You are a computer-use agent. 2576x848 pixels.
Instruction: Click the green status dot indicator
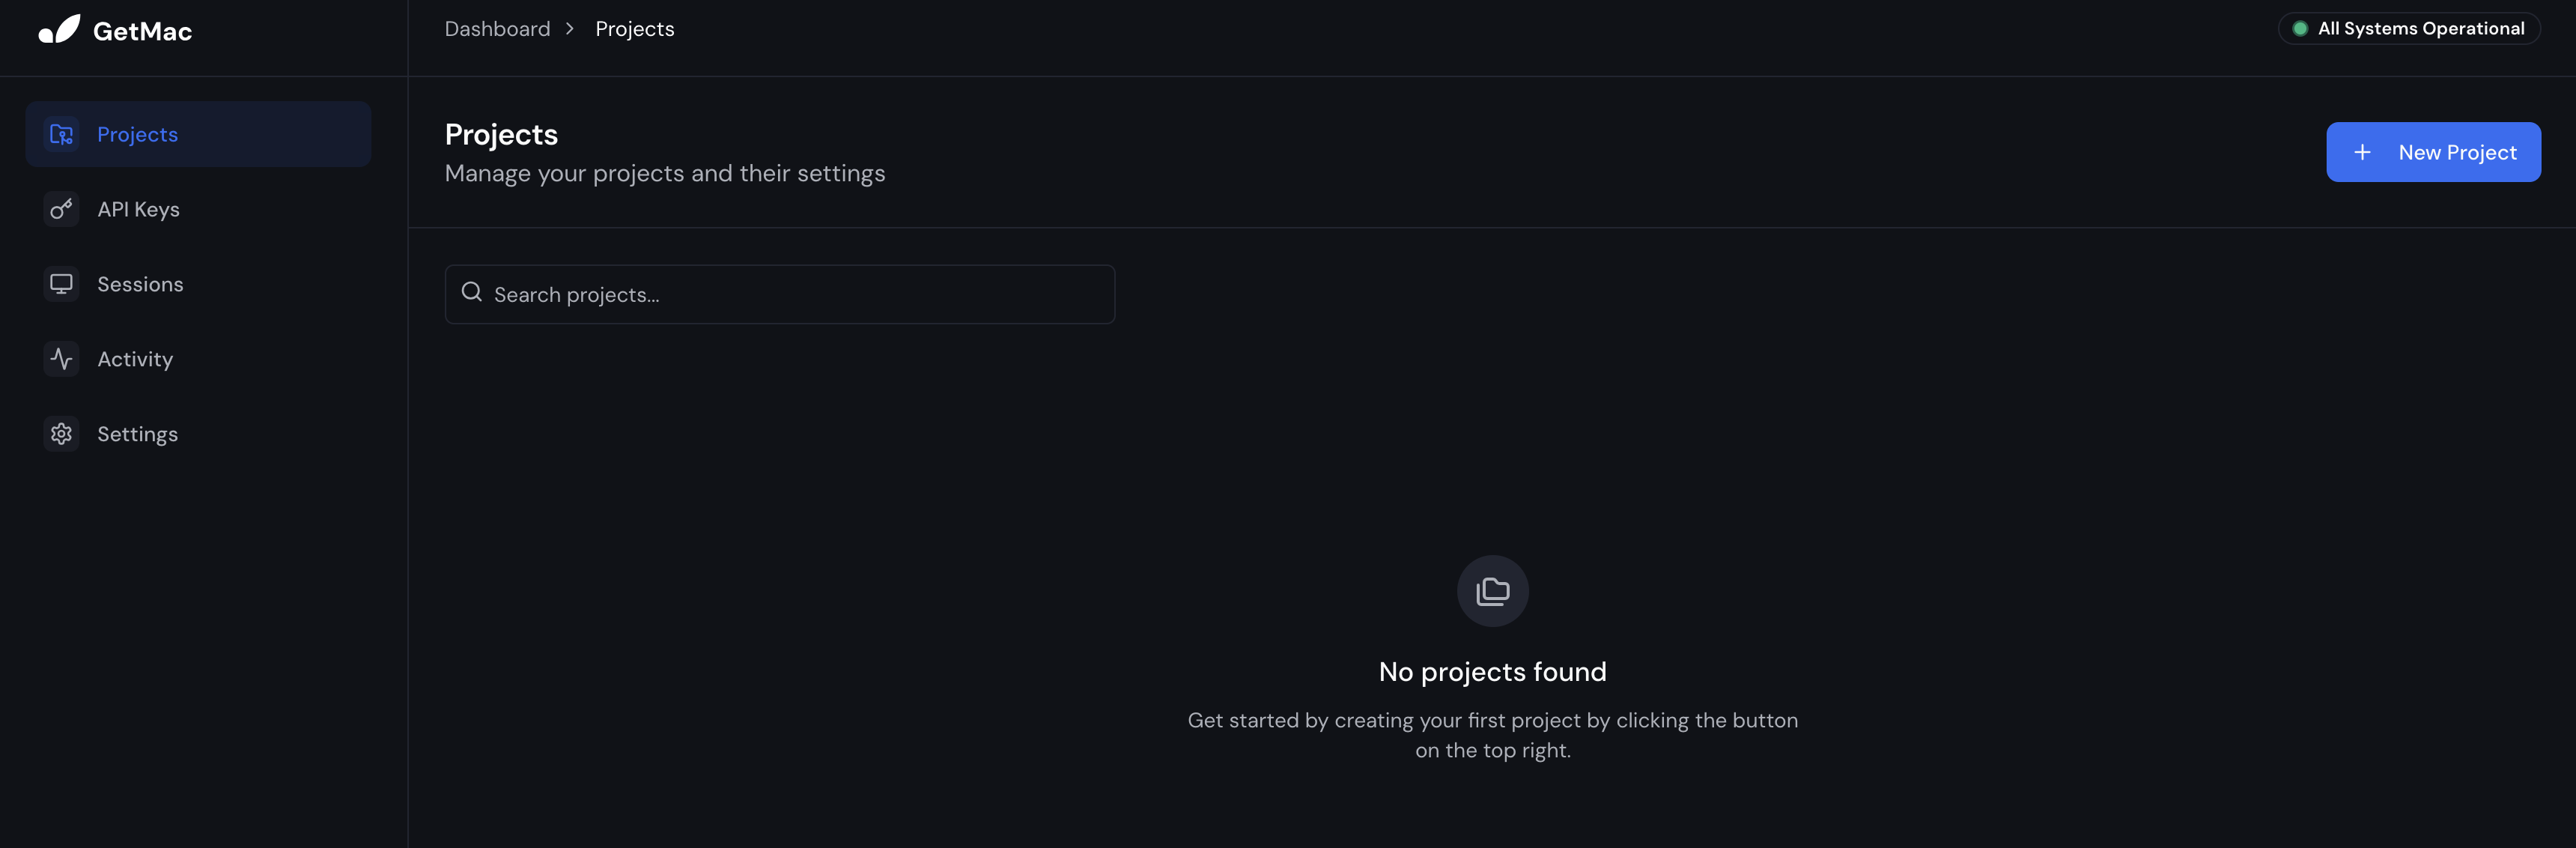point(2299,29)
